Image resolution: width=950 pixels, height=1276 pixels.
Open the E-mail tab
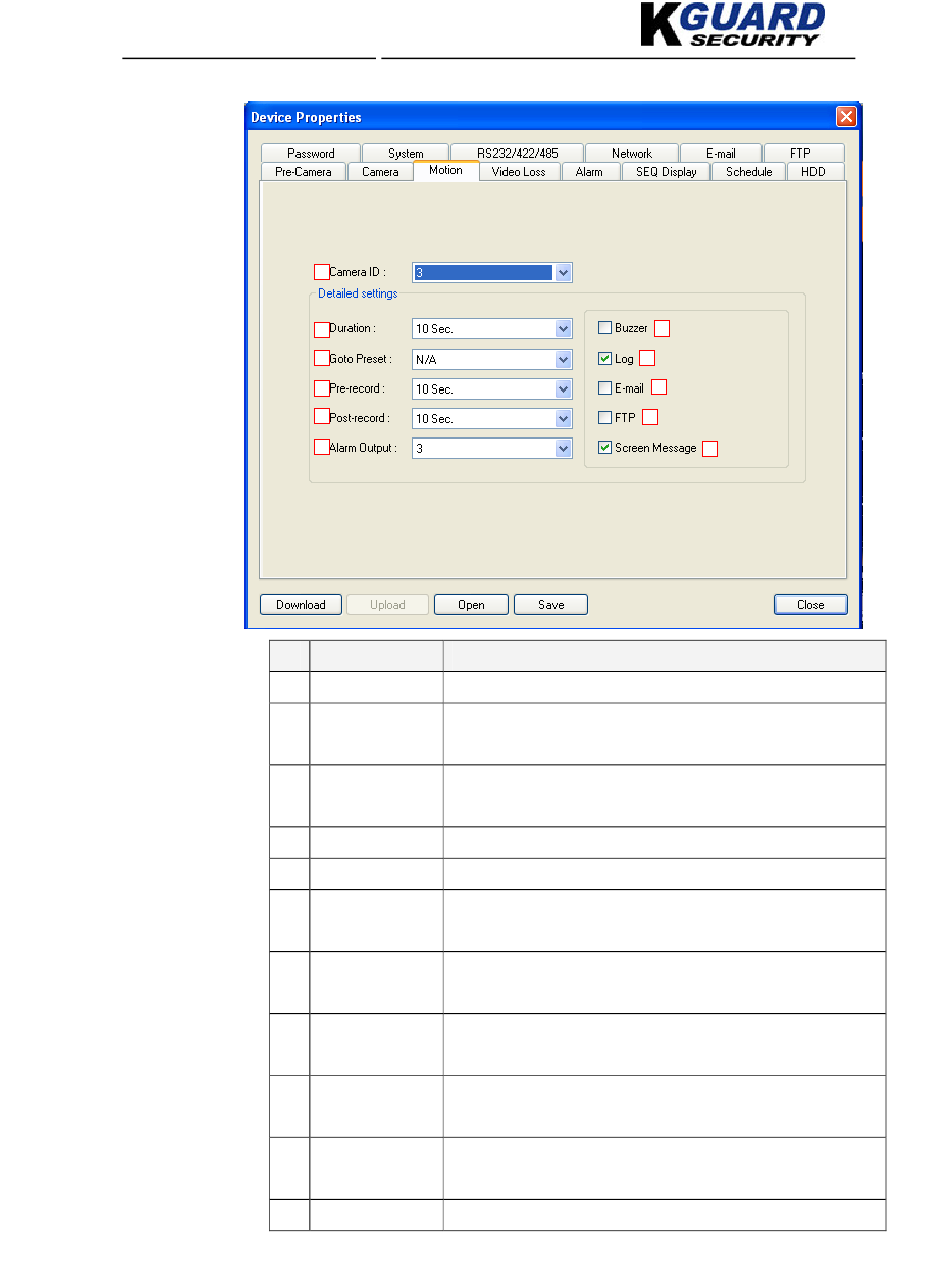click(x=721, y=153)
